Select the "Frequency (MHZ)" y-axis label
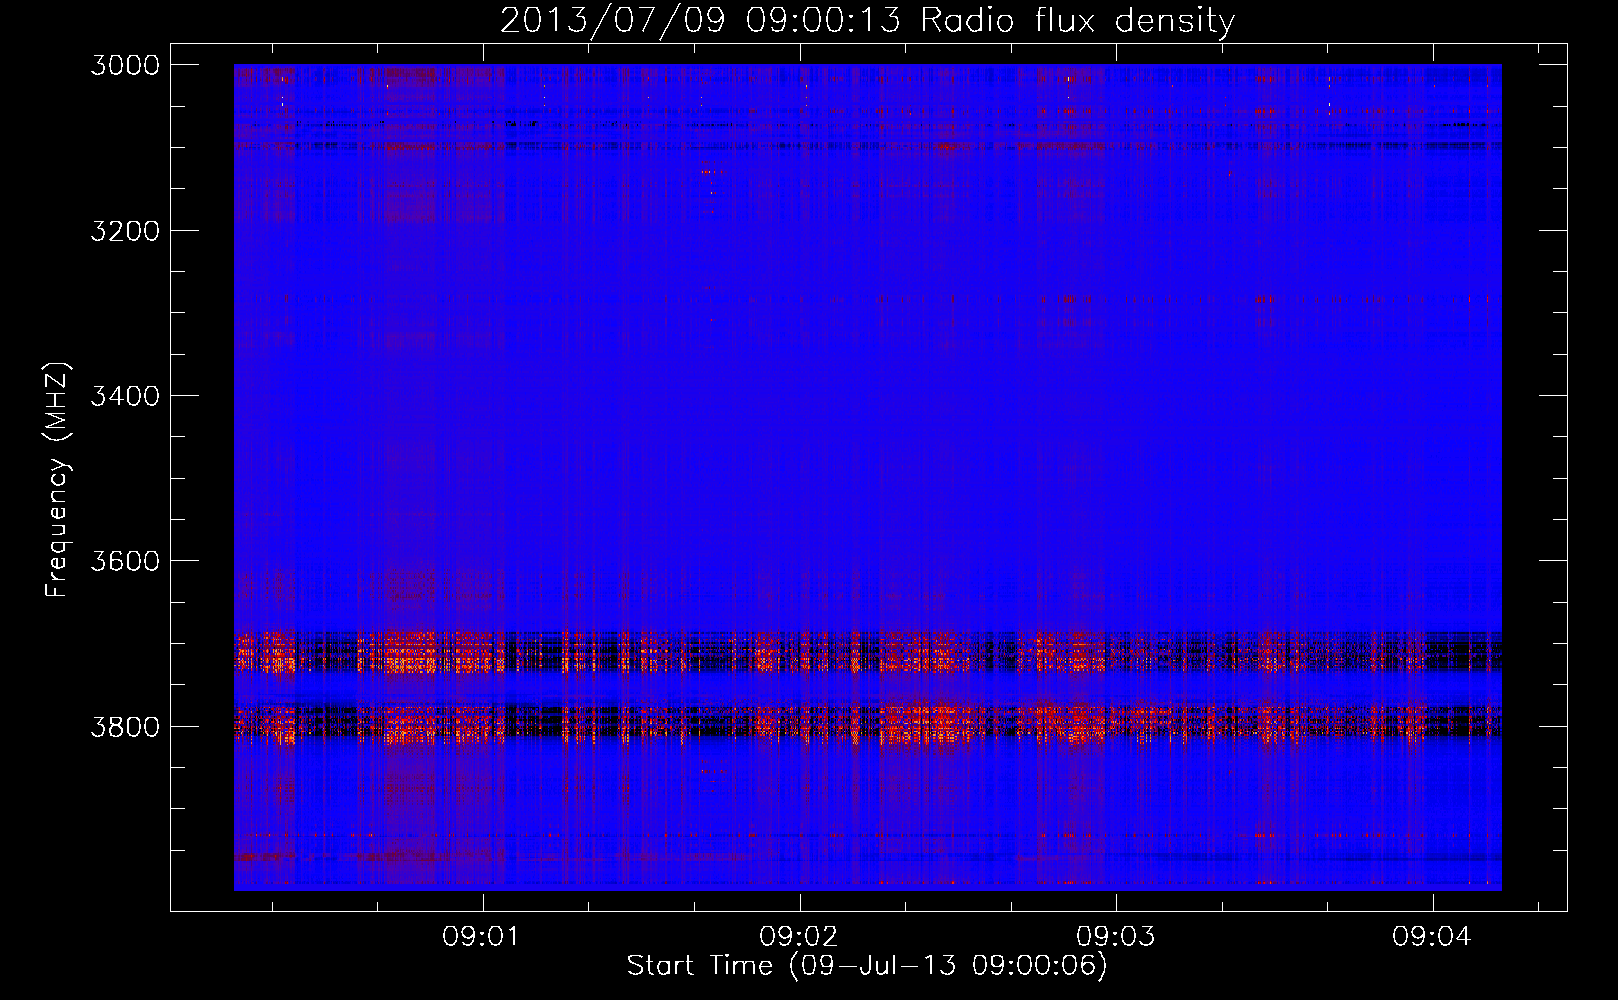 pyautogui.click(x=57, y=480)
